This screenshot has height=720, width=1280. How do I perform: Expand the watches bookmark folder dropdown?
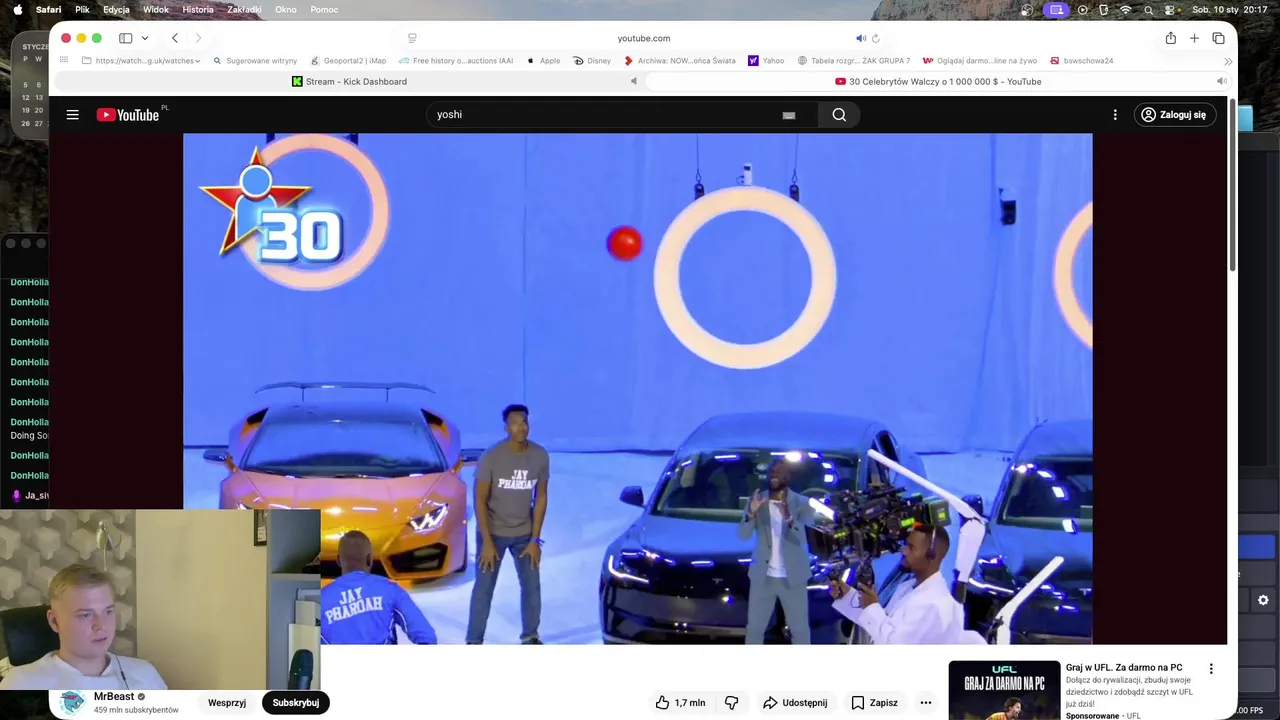(141, 61)
